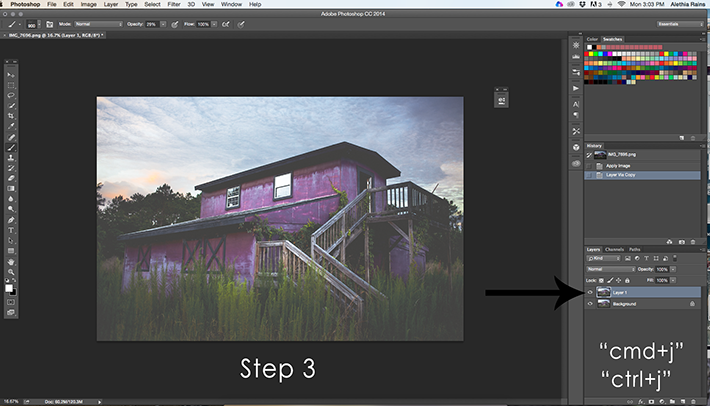The height and width of the screenshot is (406, 710).
Task: Open the Flow slider dropdown
Action: coord(214,24)
